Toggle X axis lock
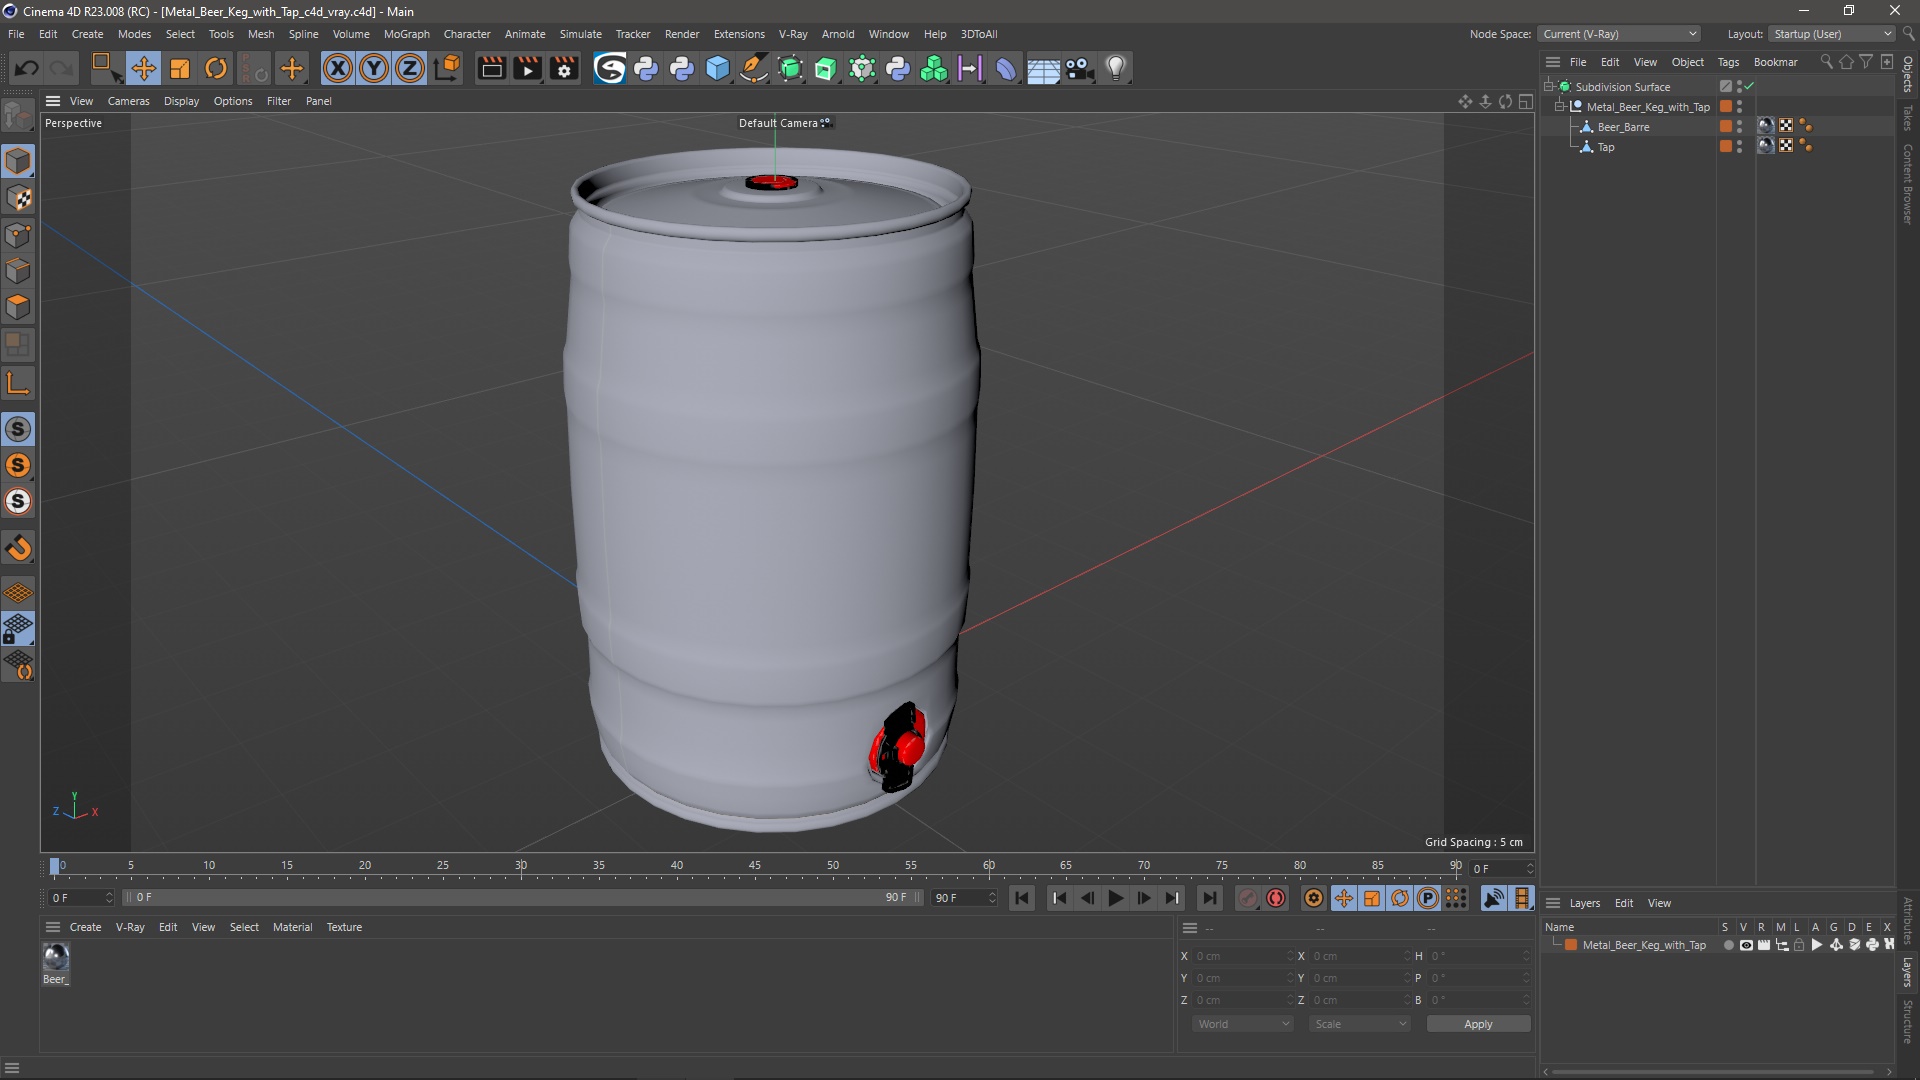Viewport: 1920px width, 1080px height. [x=338, y=68]
